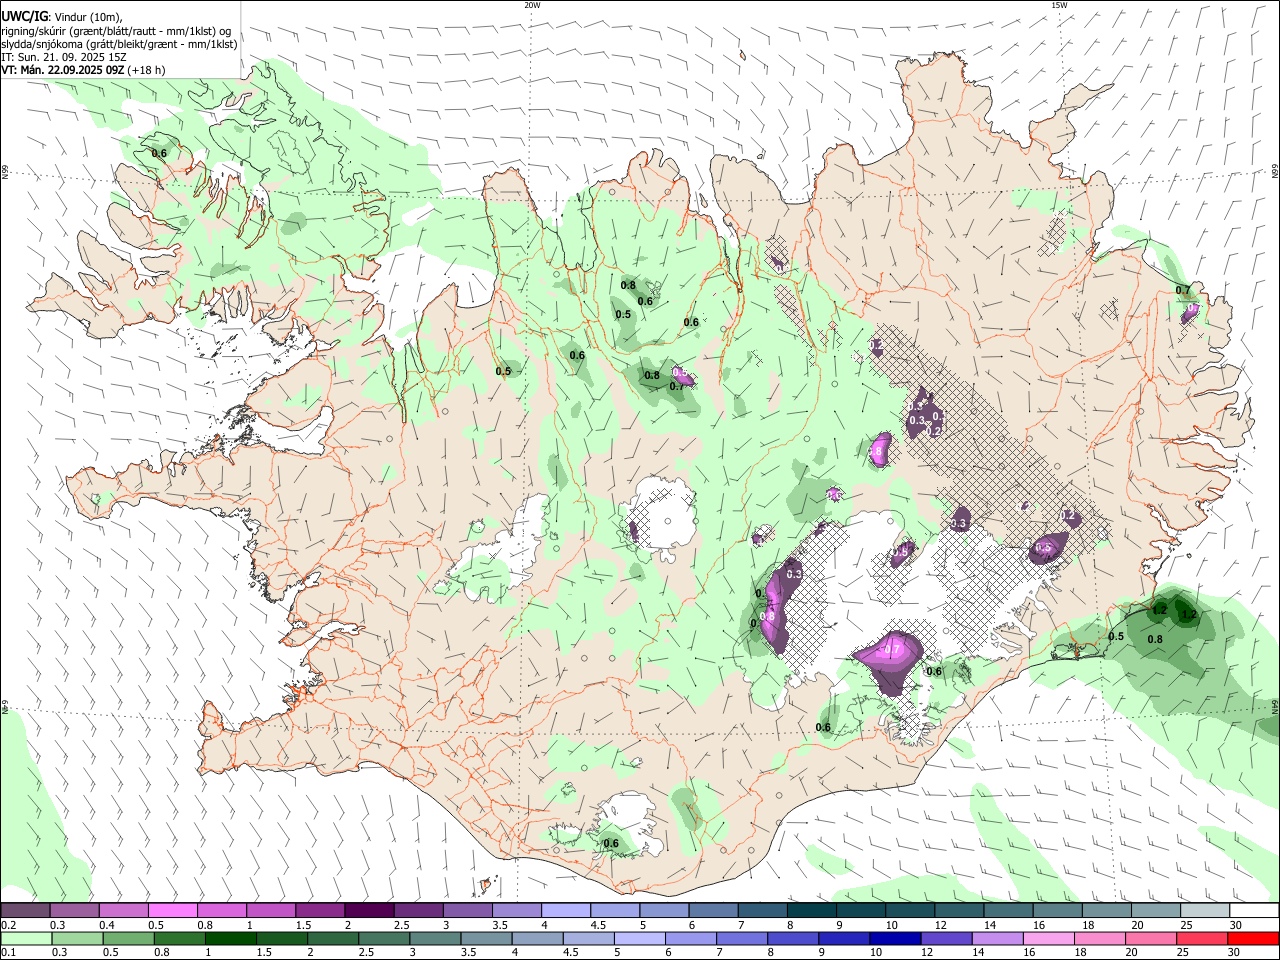The image size is (1280, 960).
Task: Click the bright pink 0.5 swatch in the snow legend
Action: coord(173,911)
